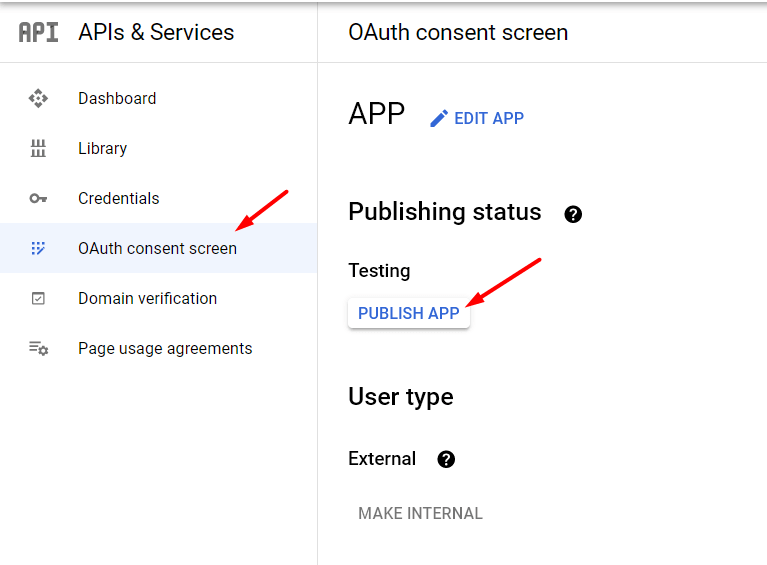
Task: Click the OAuth consent screen icon
Action: [38, 248]
